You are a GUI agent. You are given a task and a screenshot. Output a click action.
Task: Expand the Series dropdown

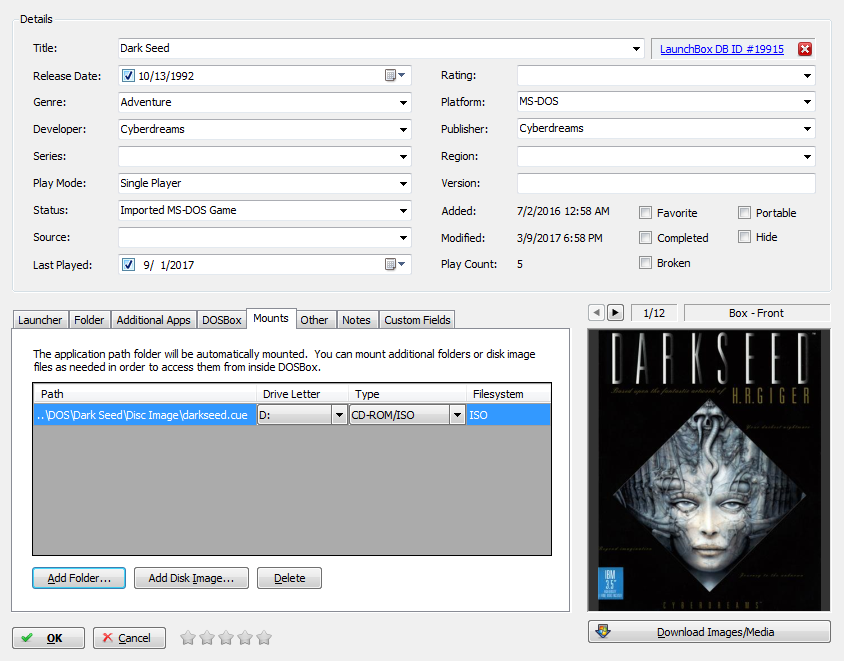point(403,157)
